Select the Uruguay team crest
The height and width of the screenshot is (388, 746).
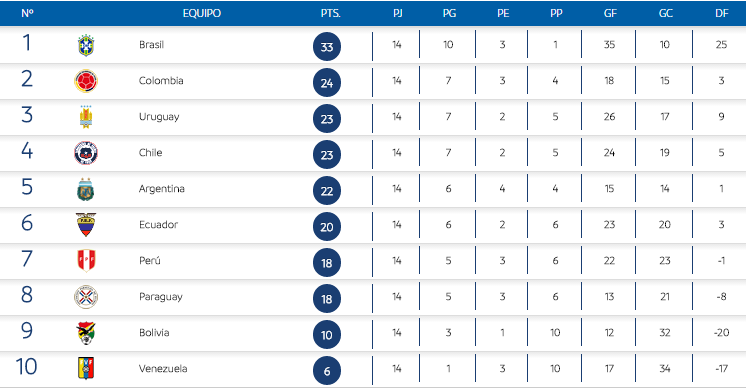pos(86,117)
